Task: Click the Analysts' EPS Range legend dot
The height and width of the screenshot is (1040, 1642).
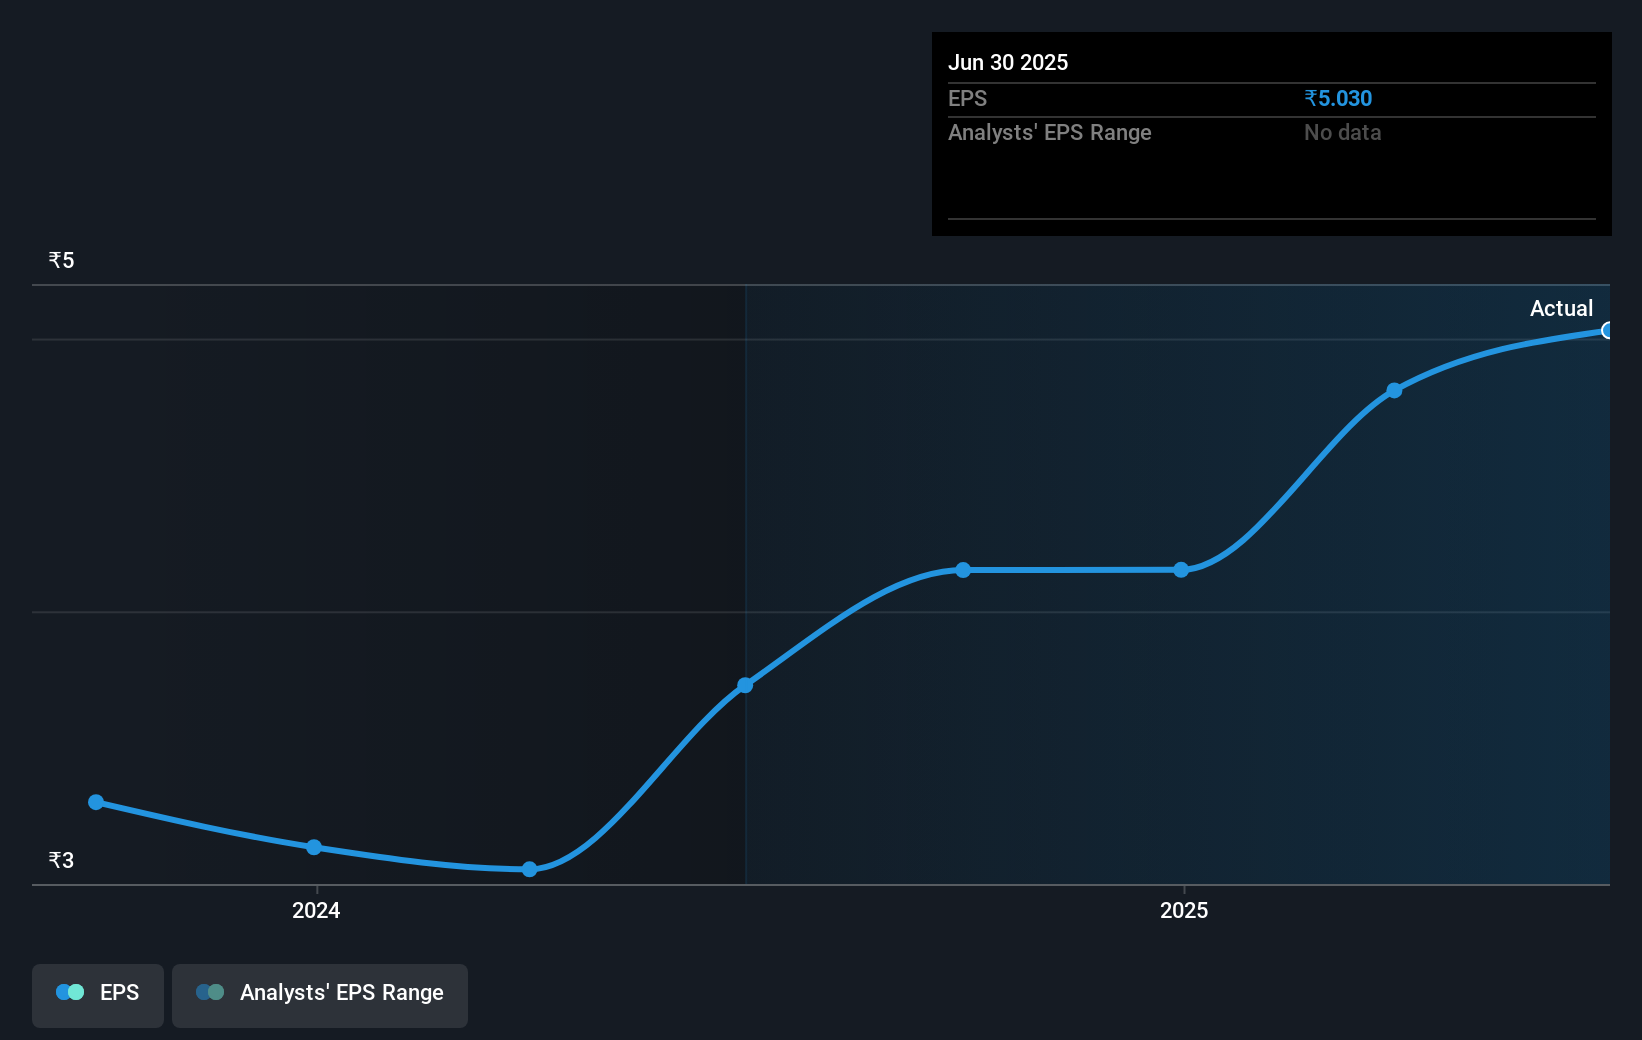Action: [x=210, y=992]
